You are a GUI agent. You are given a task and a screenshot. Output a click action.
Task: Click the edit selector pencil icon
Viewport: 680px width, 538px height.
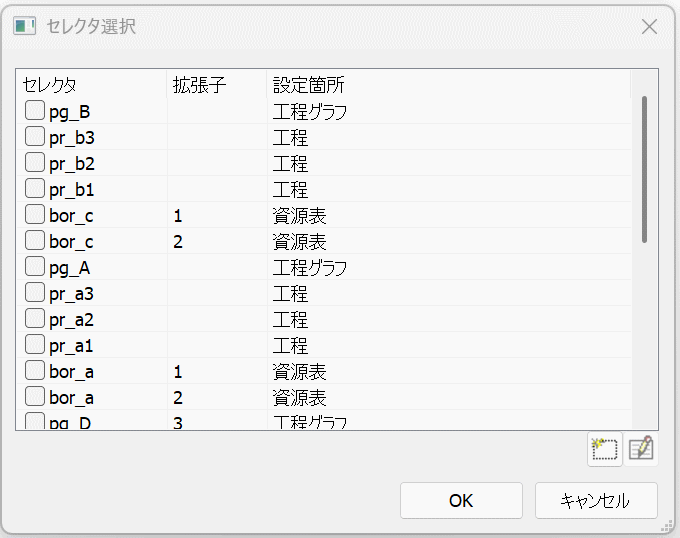tap(642, 449)
